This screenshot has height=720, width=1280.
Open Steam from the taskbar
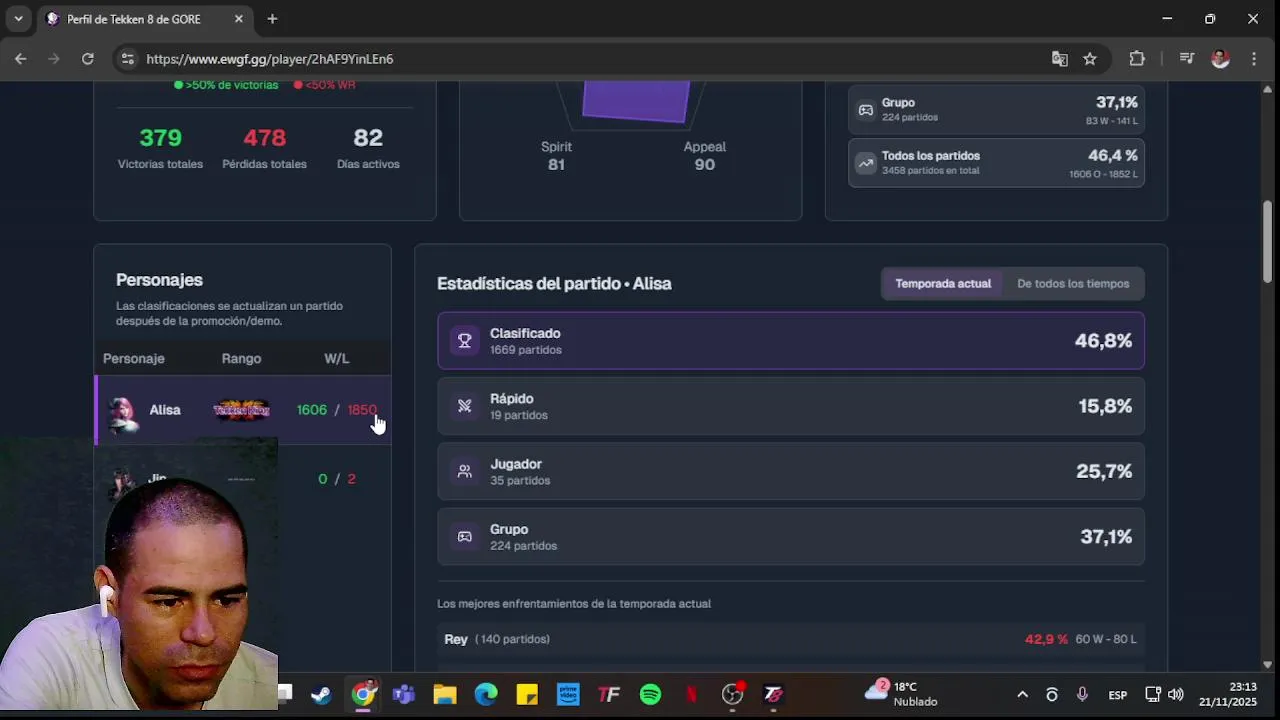tap(321, 694)
